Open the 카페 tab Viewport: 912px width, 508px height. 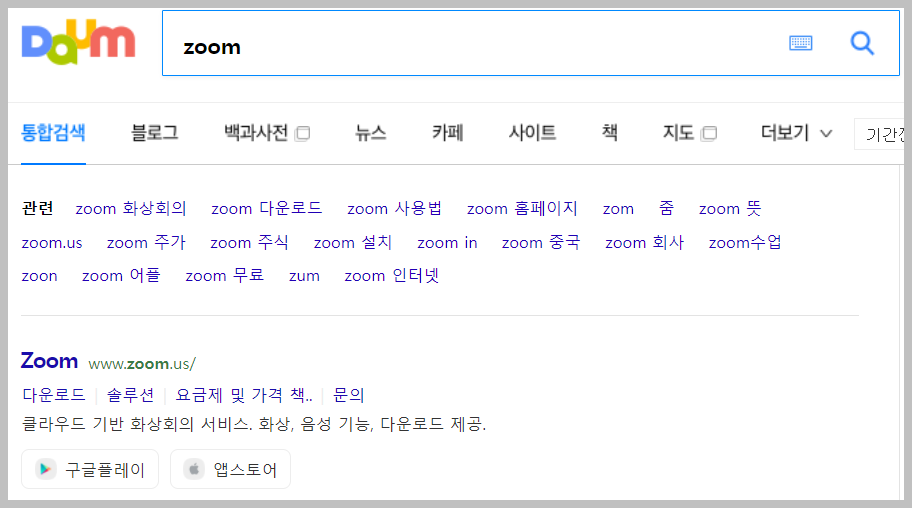tap(447, 133)
